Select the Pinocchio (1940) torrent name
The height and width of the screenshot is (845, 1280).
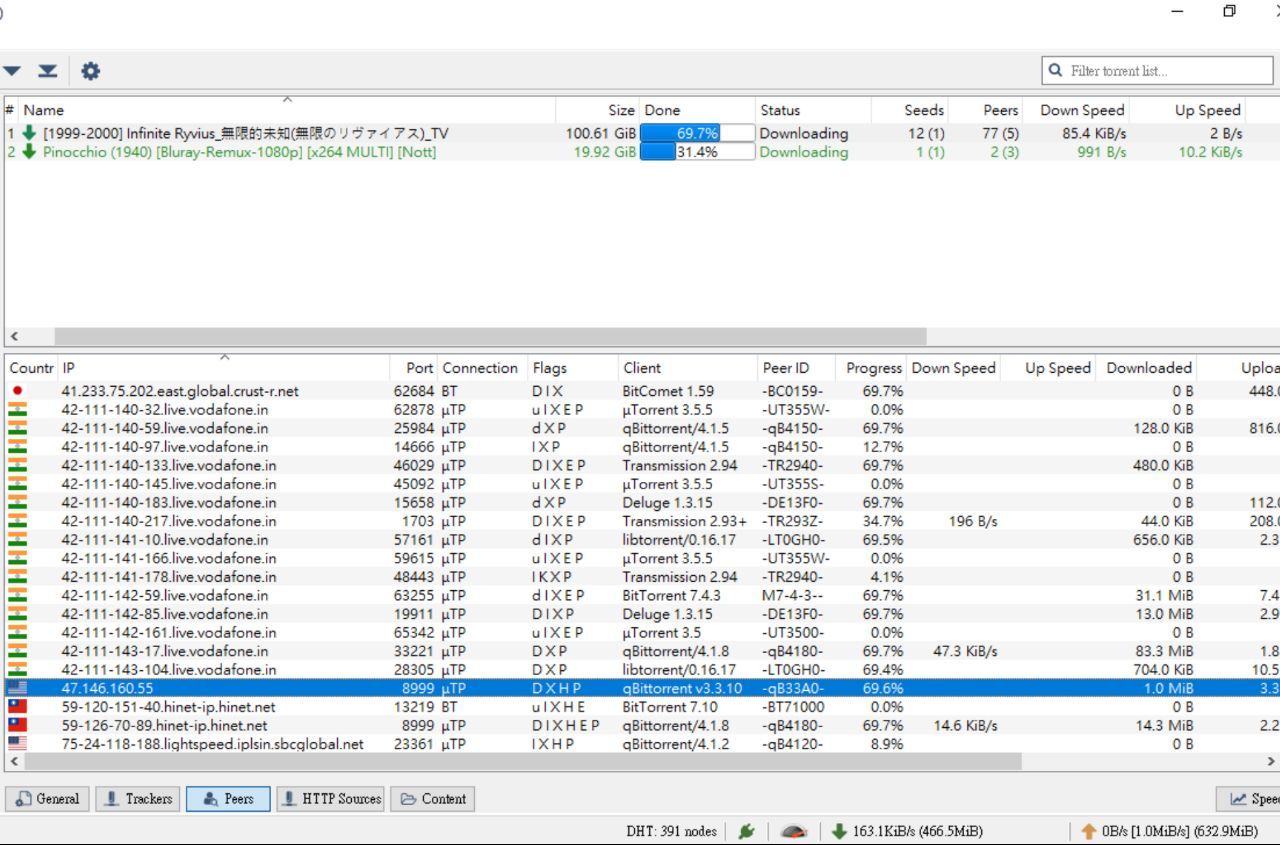[240, 152]
